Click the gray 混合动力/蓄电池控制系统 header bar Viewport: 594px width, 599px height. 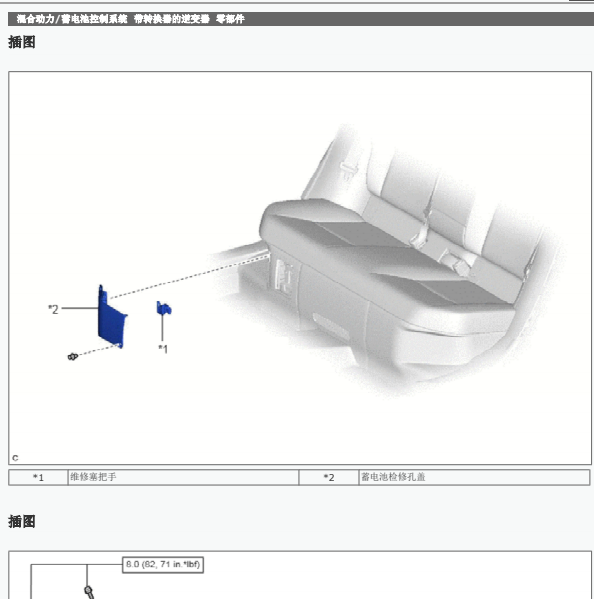point(301,19)
